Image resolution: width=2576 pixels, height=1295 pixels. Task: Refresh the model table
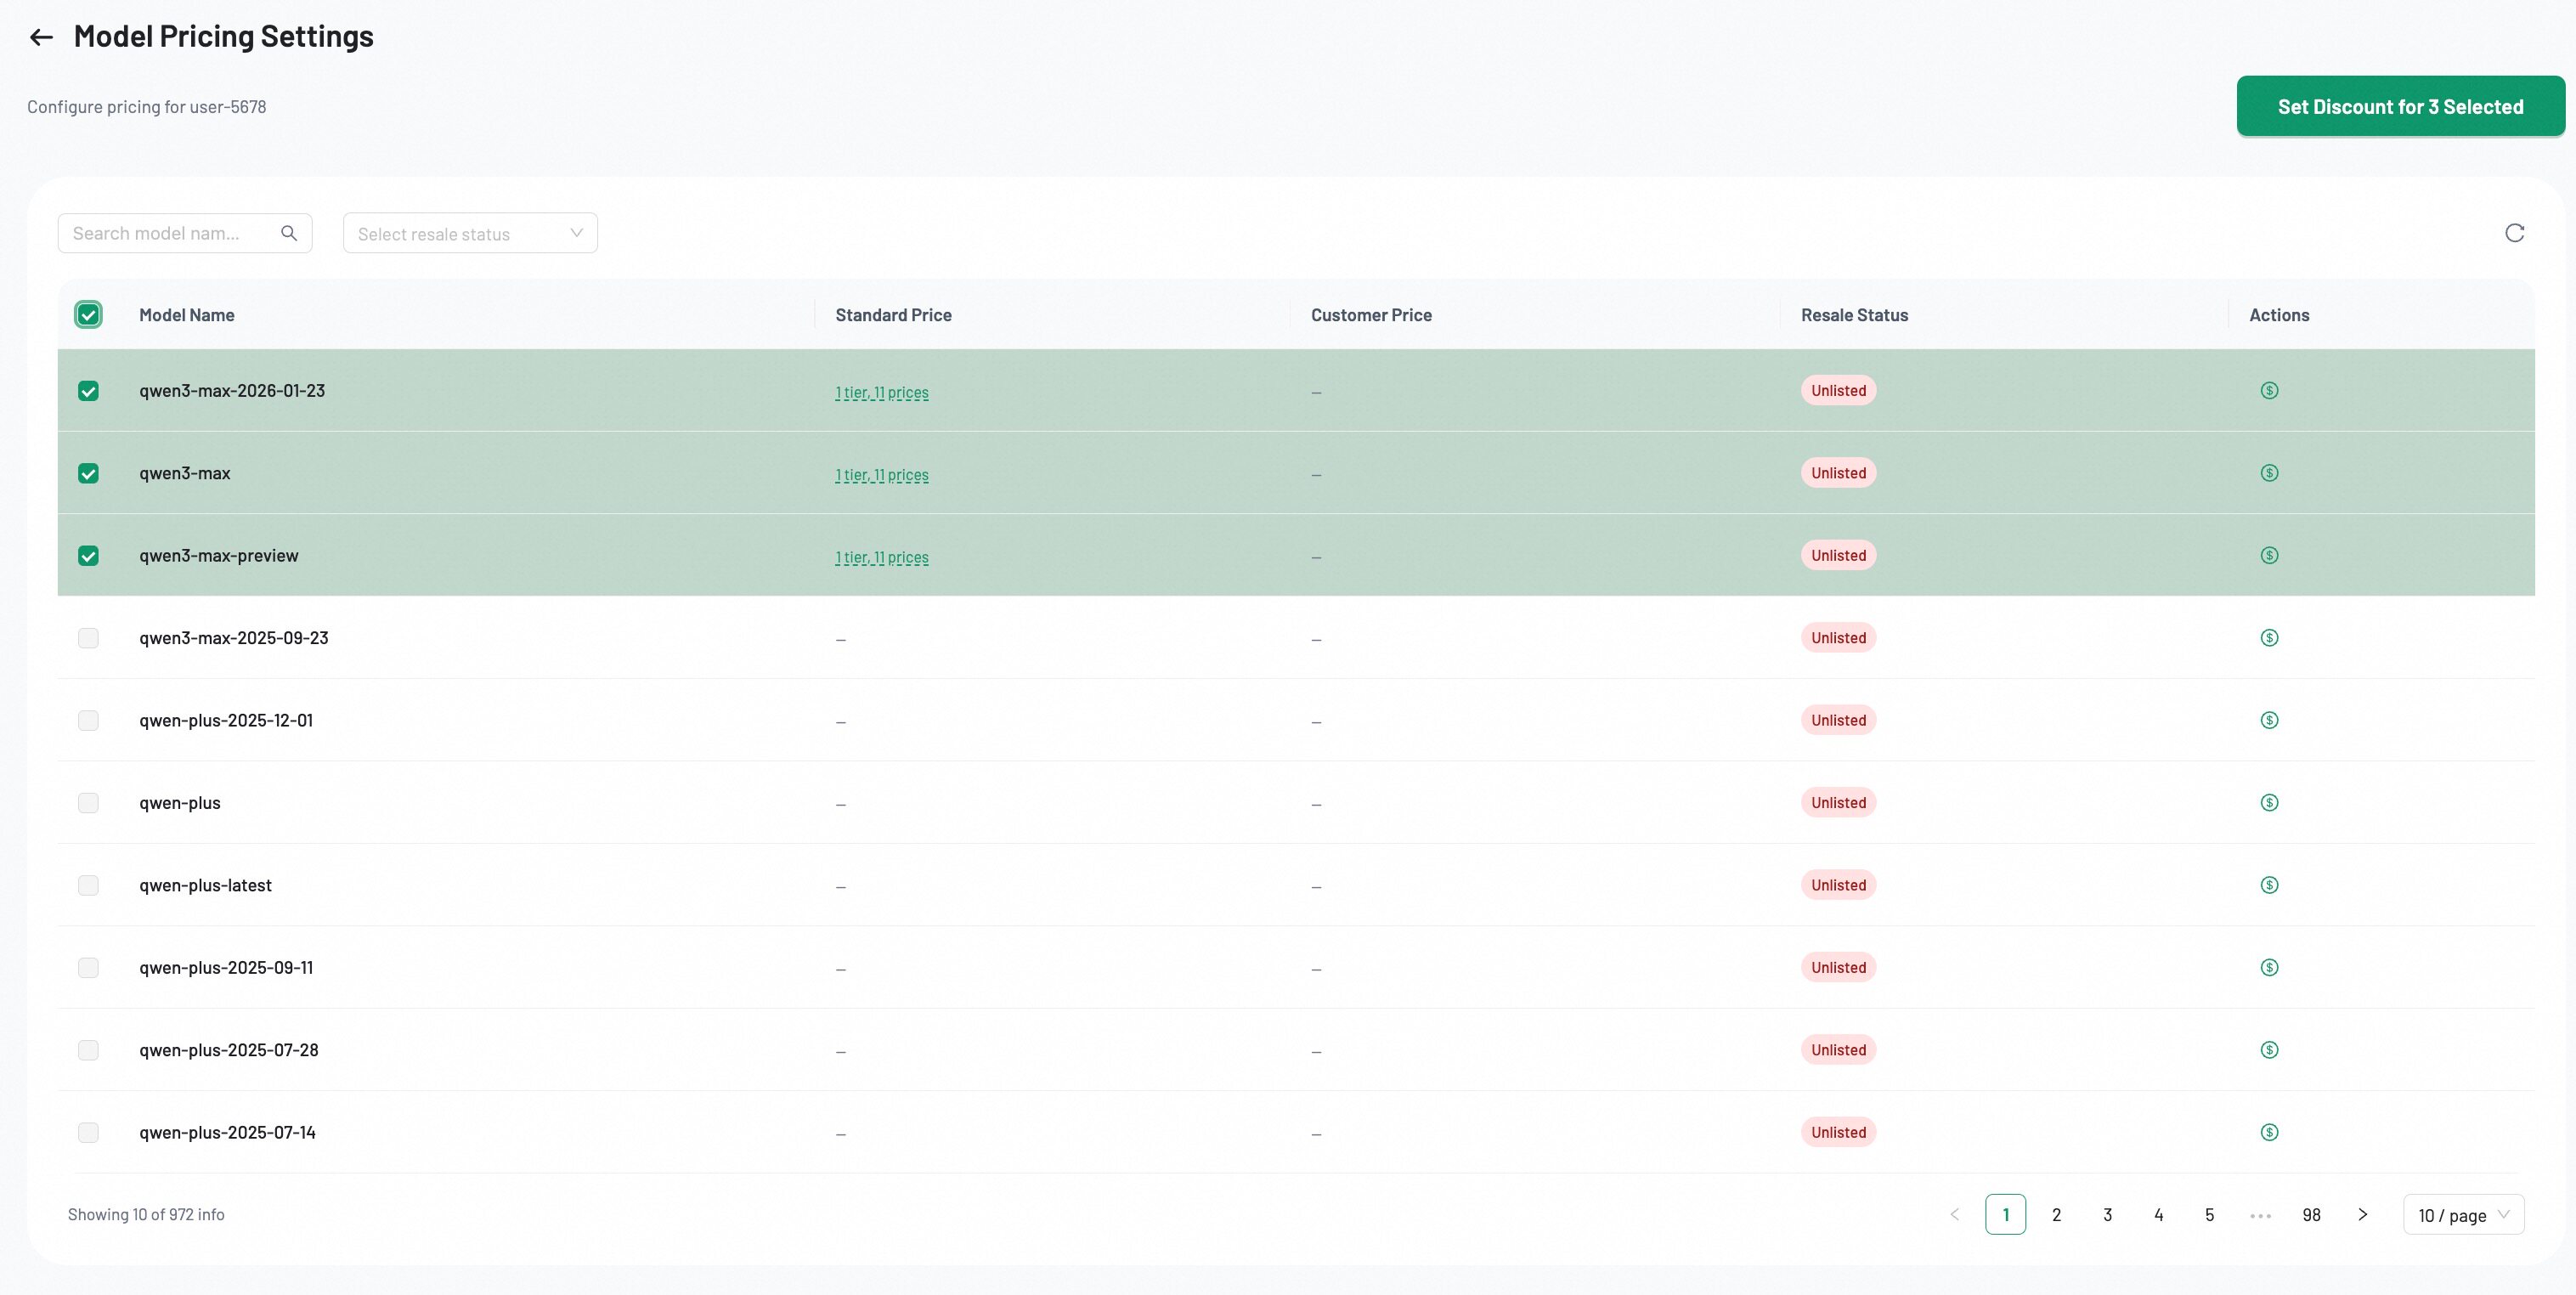coord(2514,233)
